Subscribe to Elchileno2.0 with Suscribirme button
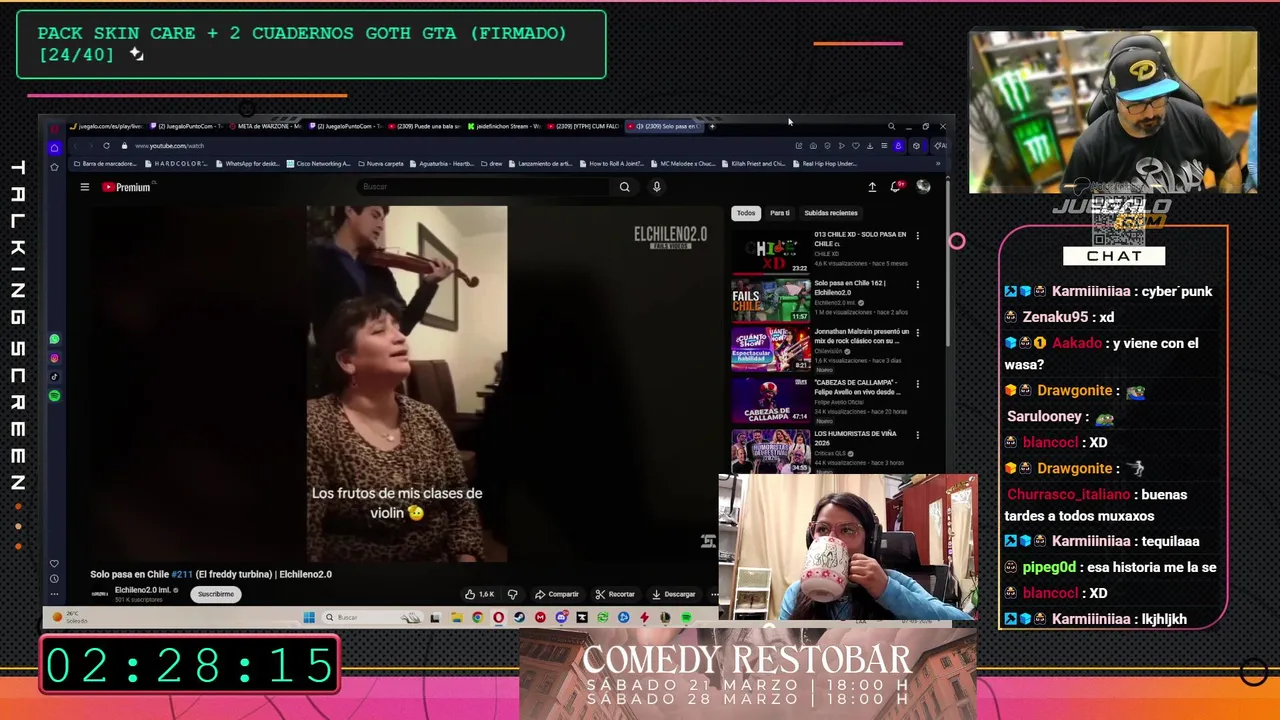This screenshot has height=720, width=1280. [216, 594]
